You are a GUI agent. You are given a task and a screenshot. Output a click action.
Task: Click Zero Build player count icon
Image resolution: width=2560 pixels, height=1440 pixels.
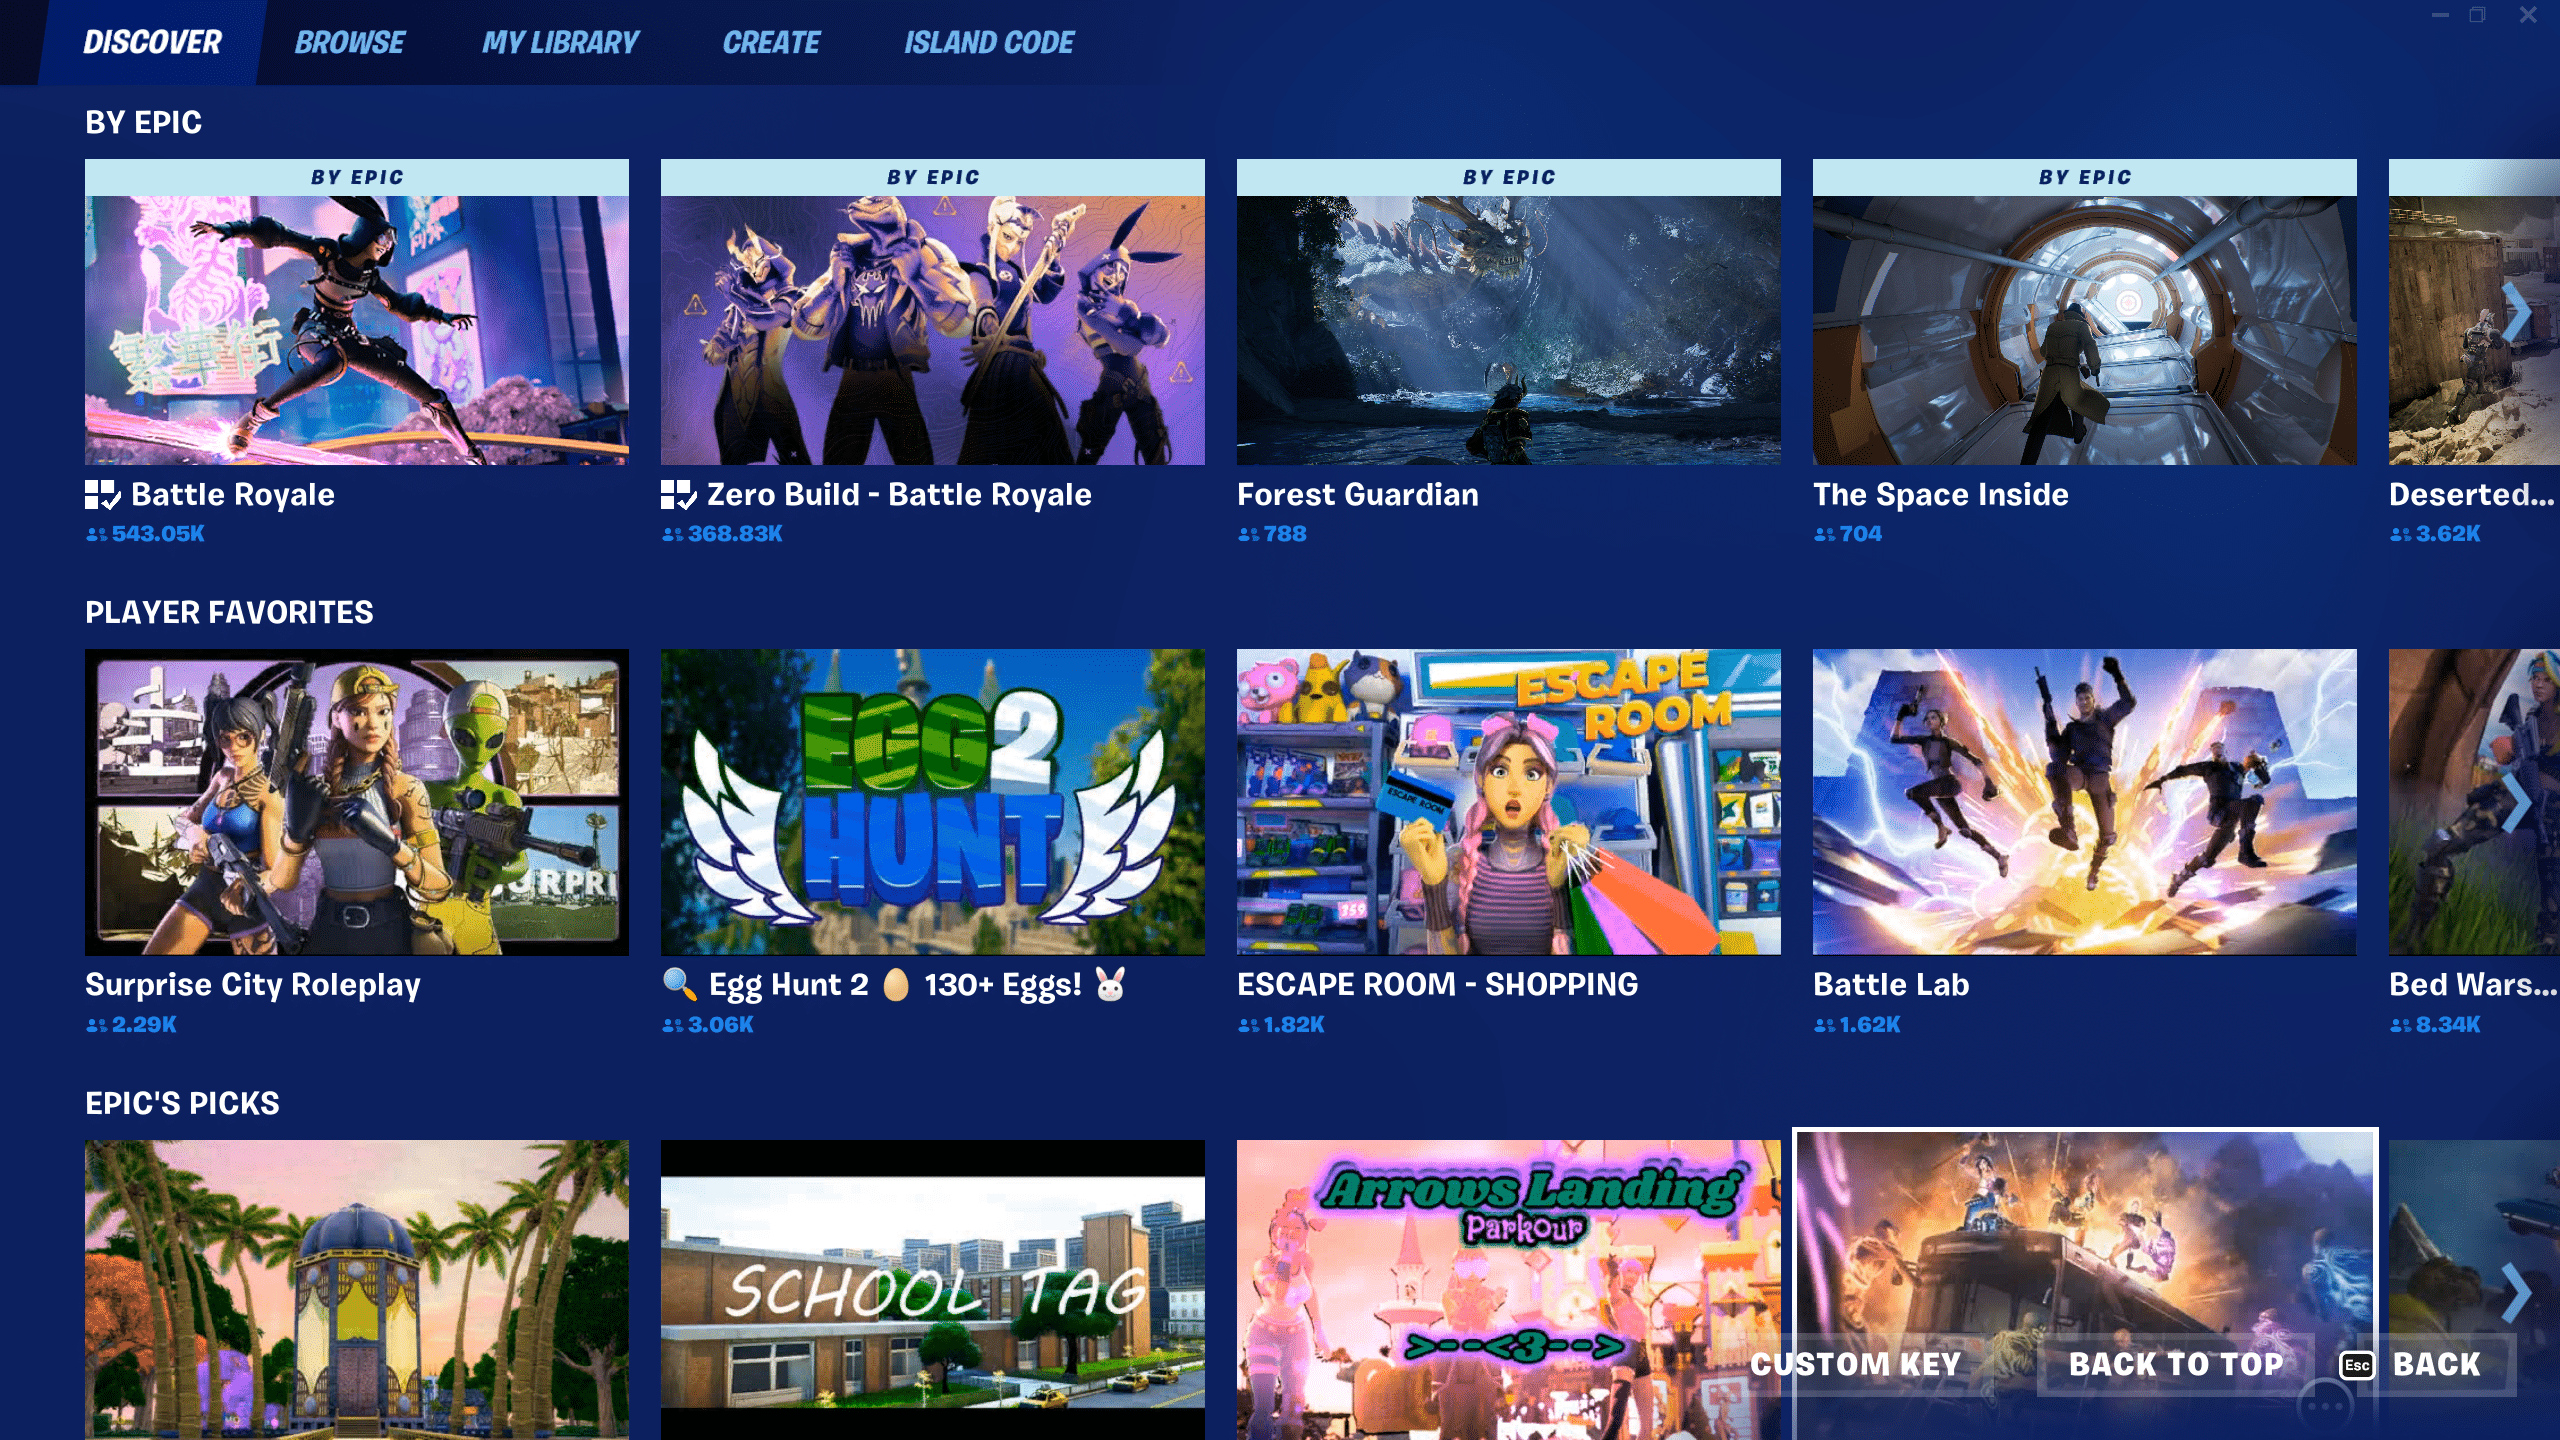tap(672, 535)
